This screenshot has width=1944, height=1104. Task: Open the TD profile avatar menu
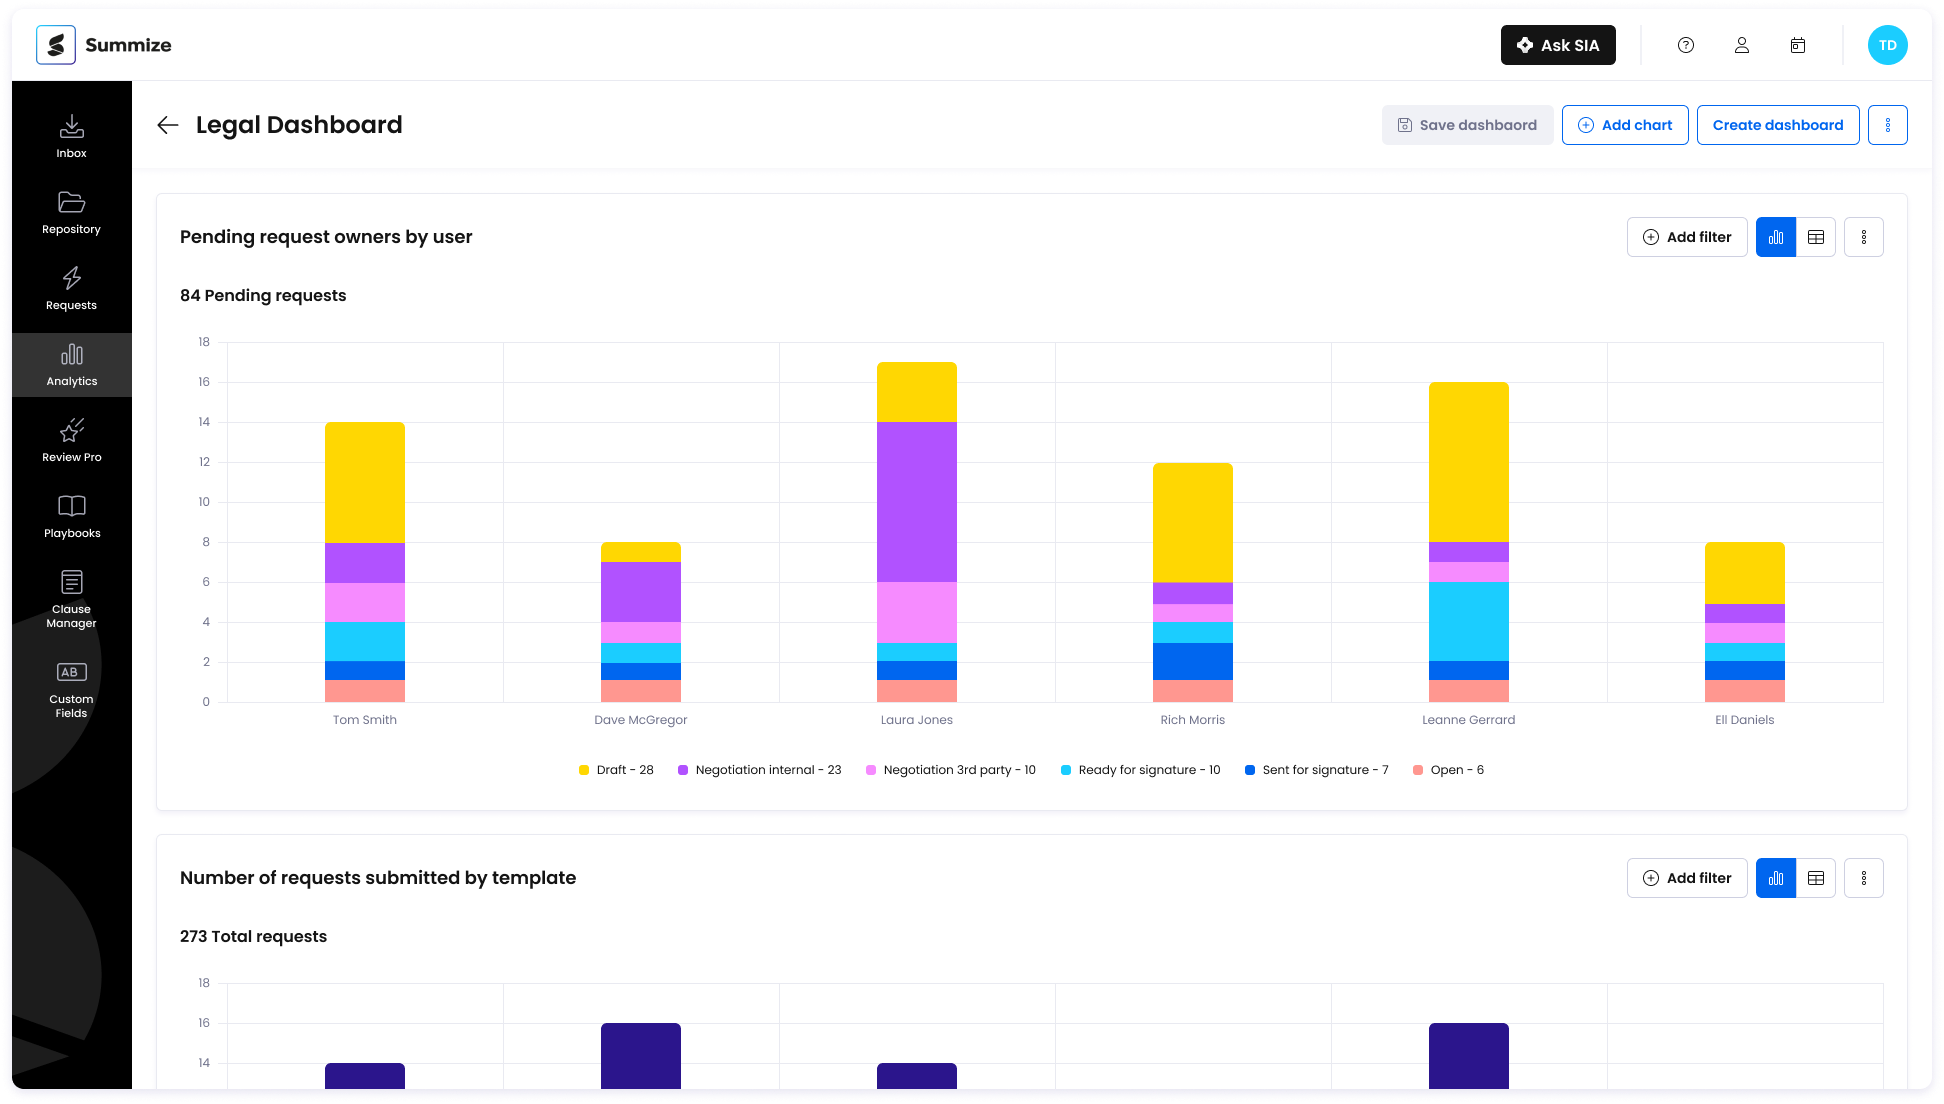pyautogui.click(x=1889, y=45)
